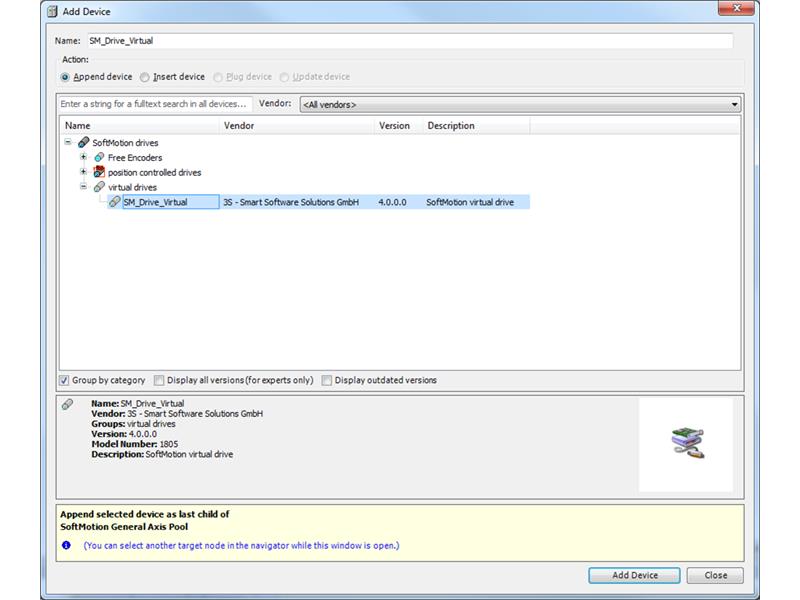Collapse the SoftMotion drives node
800x600 pixels.
(x=67, y=142)
